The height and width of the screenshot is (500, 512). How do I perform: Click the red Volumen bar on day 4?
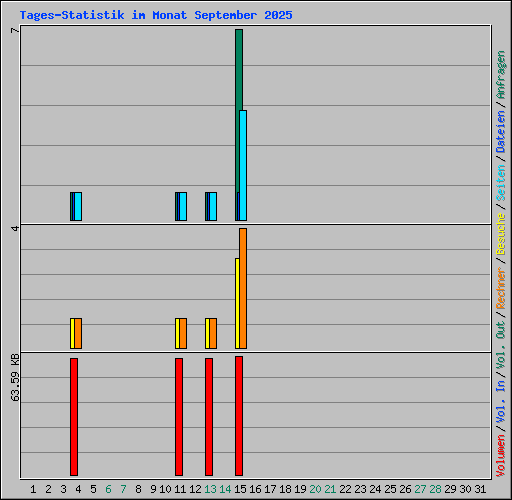[74, 417]
